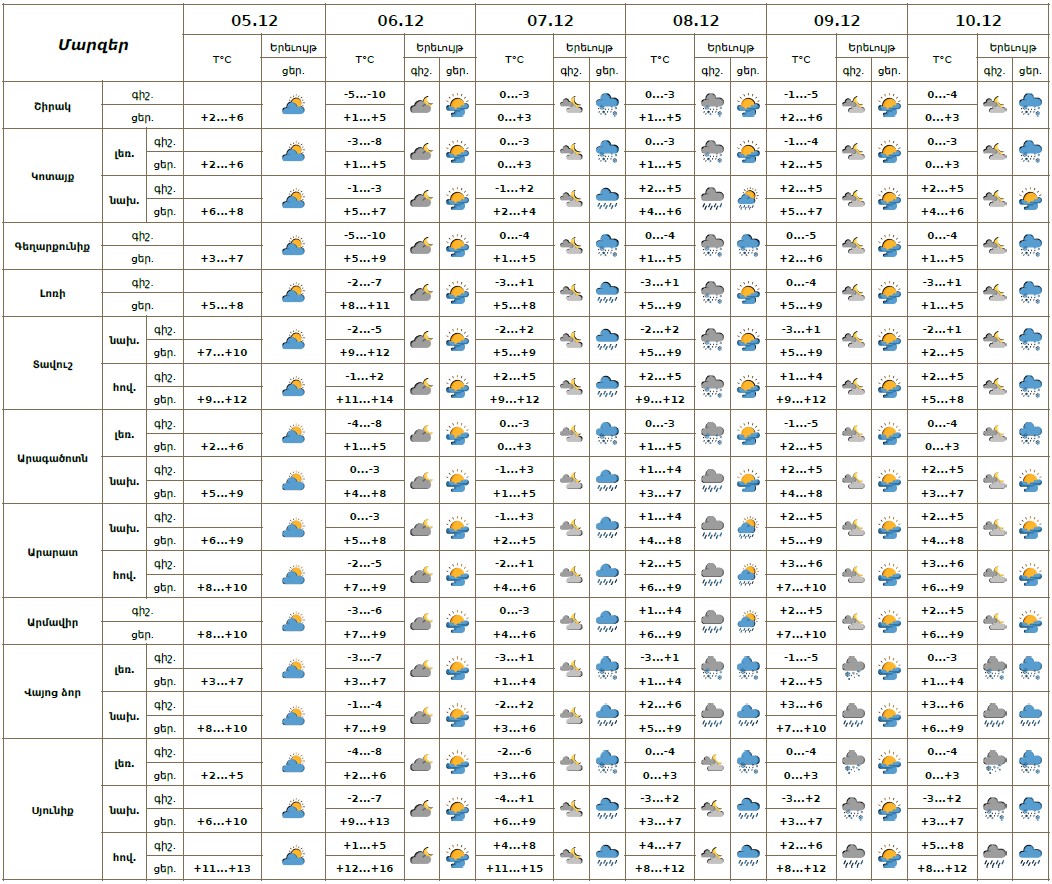This screenshot has height=884, width=1052.
Task: Click Gegharkunik's night weather icon for 06.12
Action: 421,246
